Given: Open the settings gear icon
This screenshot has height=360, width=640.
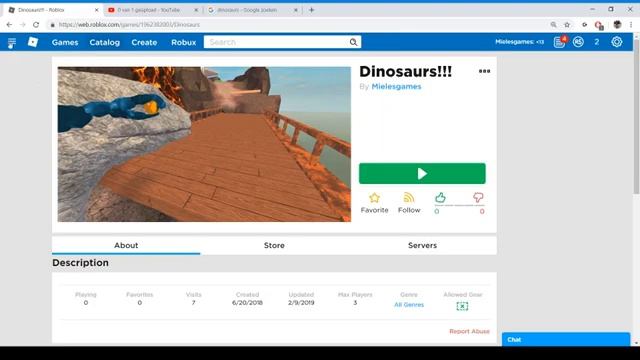Looking at the screenshot, I should (617, 42).
